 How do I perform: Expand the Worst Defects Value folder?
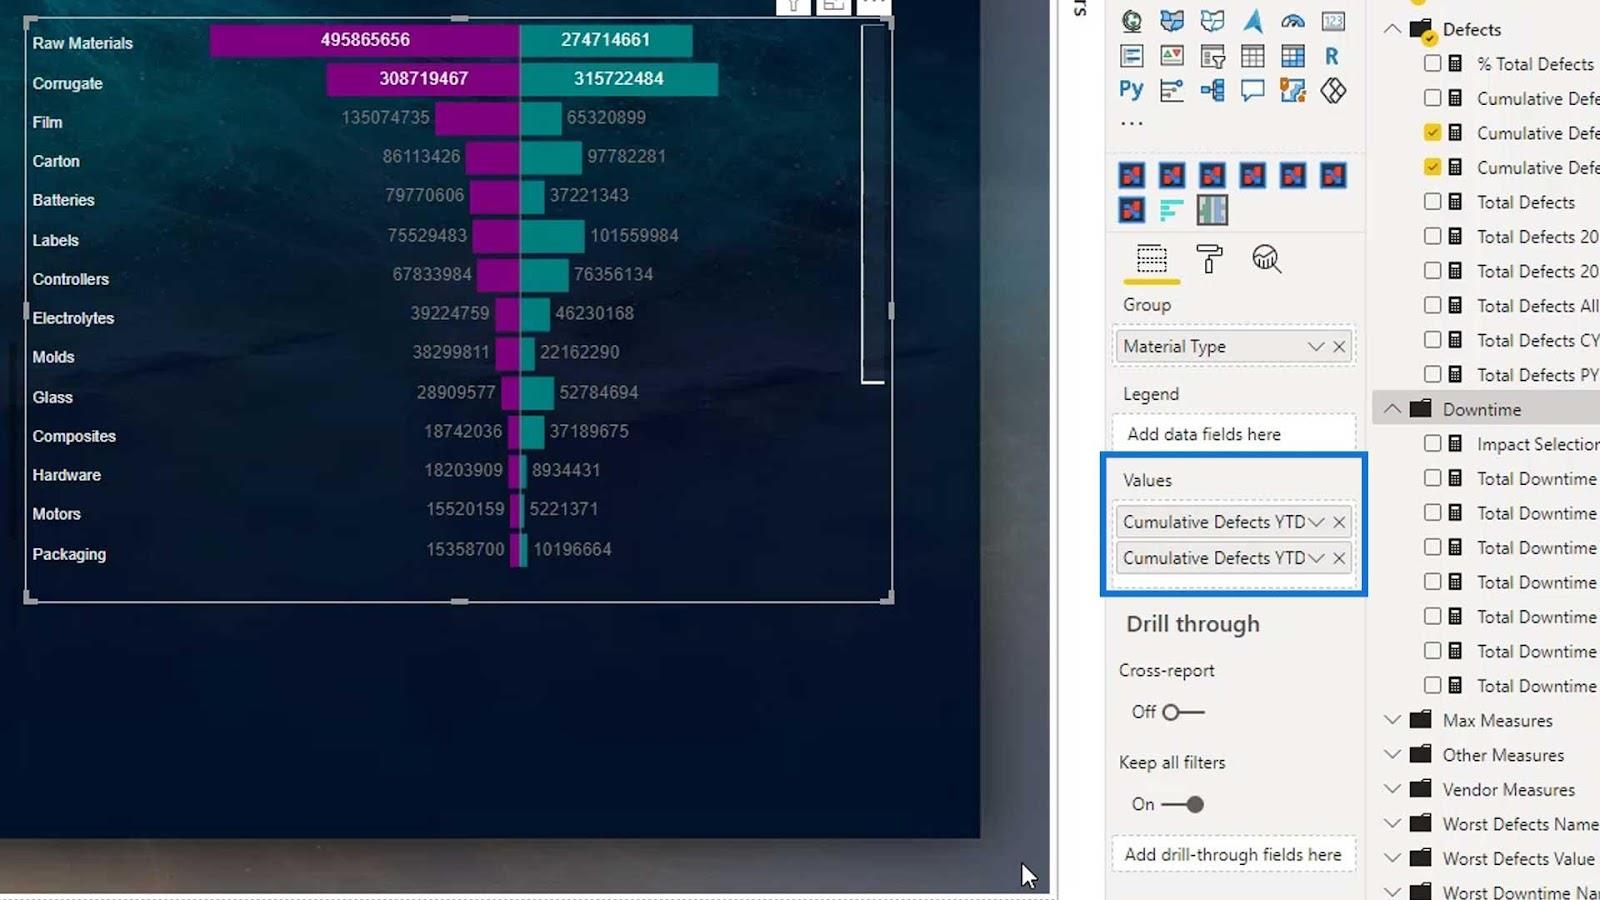point(1392,858)
